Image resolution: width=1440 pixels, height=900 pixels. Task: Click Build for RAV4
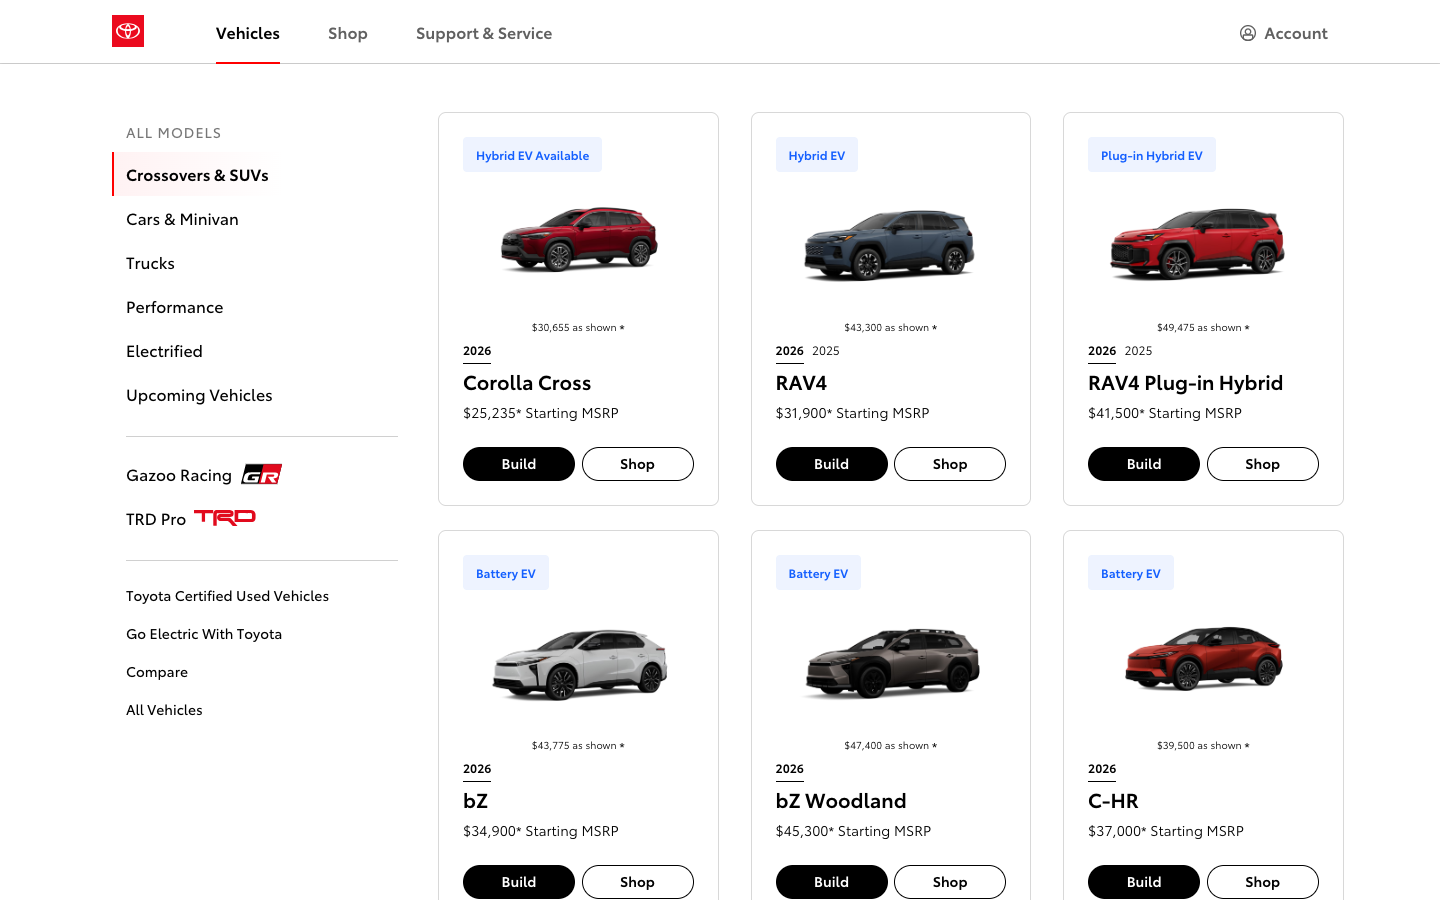click(832, 464)
